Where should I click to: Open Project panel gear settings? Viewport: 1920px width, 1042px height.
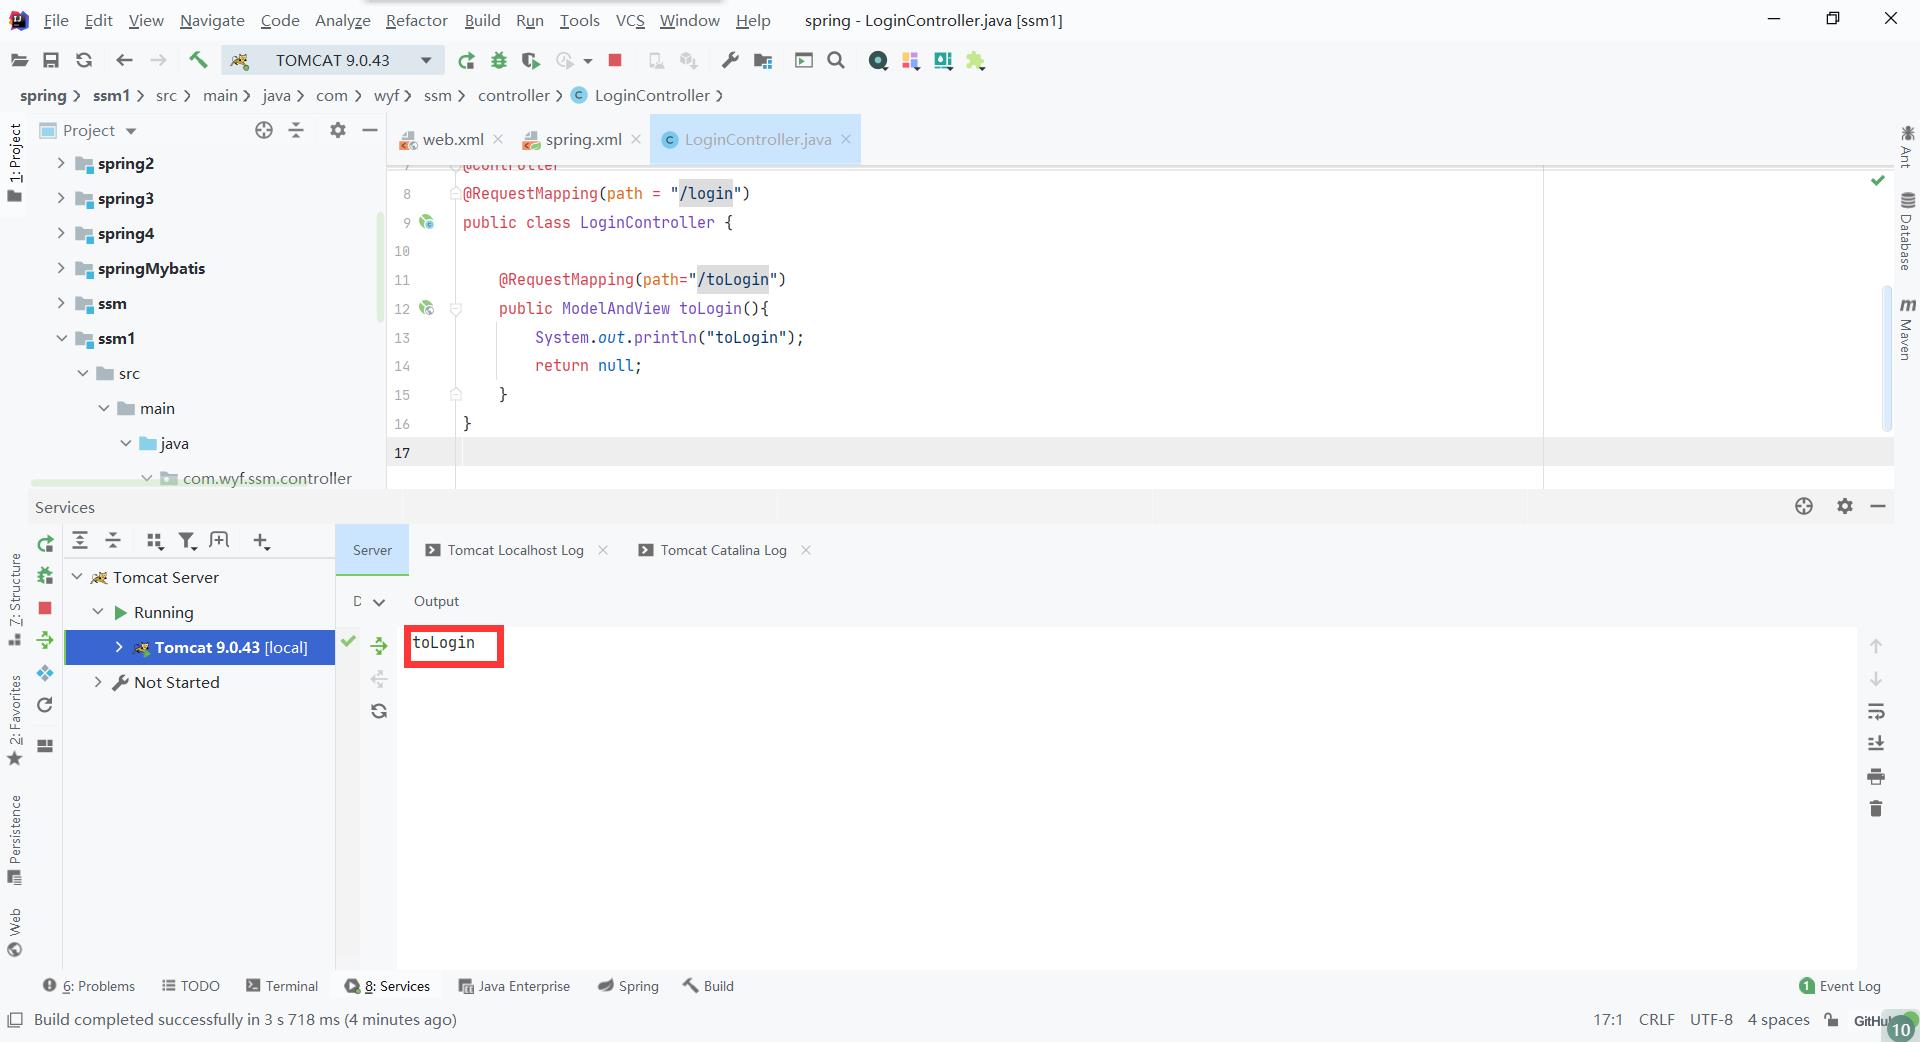click(x=338, y=130)
